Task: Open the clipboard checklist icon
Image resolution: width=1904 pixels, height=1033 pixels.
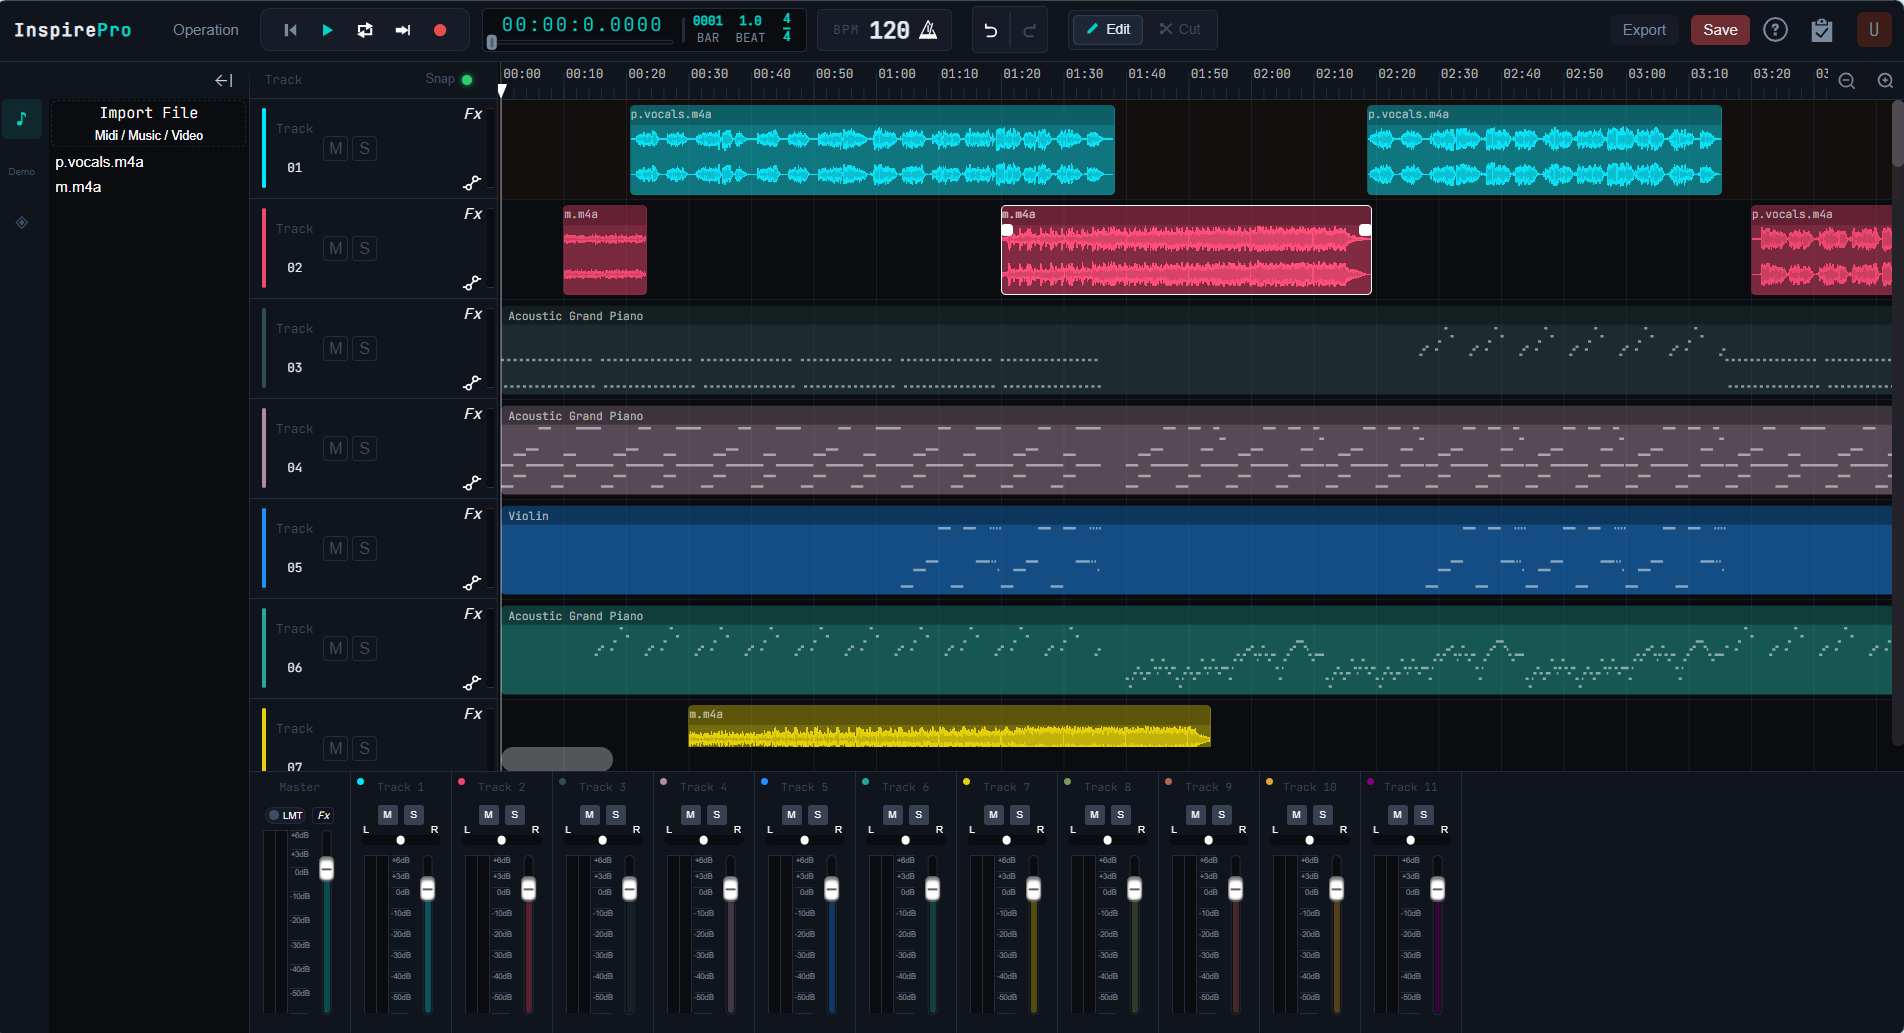Action: click(1822, 30)
